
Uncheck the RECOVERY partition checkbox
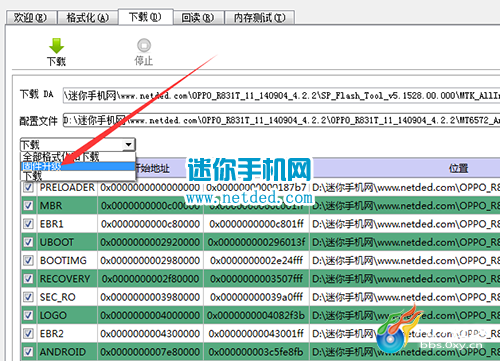(x=28, y=279)
